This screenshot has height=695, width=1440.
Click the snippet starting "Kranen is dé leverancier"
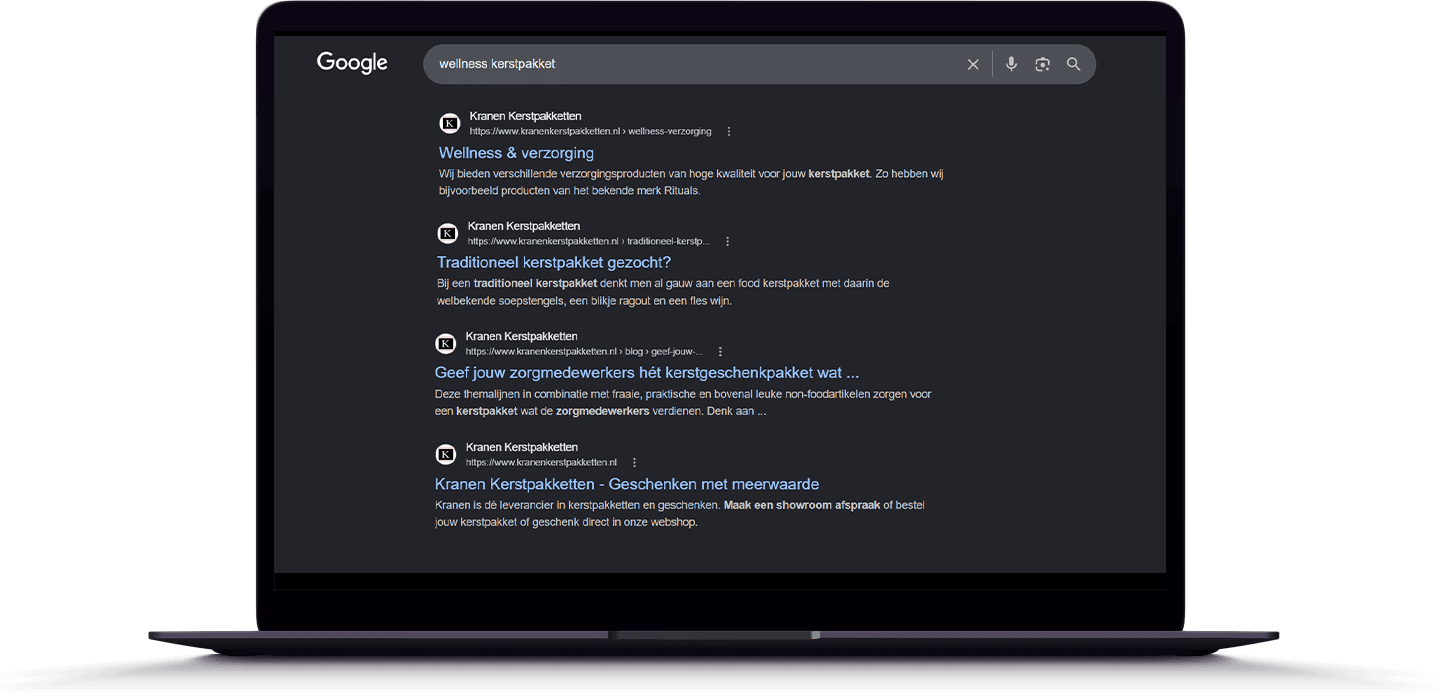click(680, 513)
